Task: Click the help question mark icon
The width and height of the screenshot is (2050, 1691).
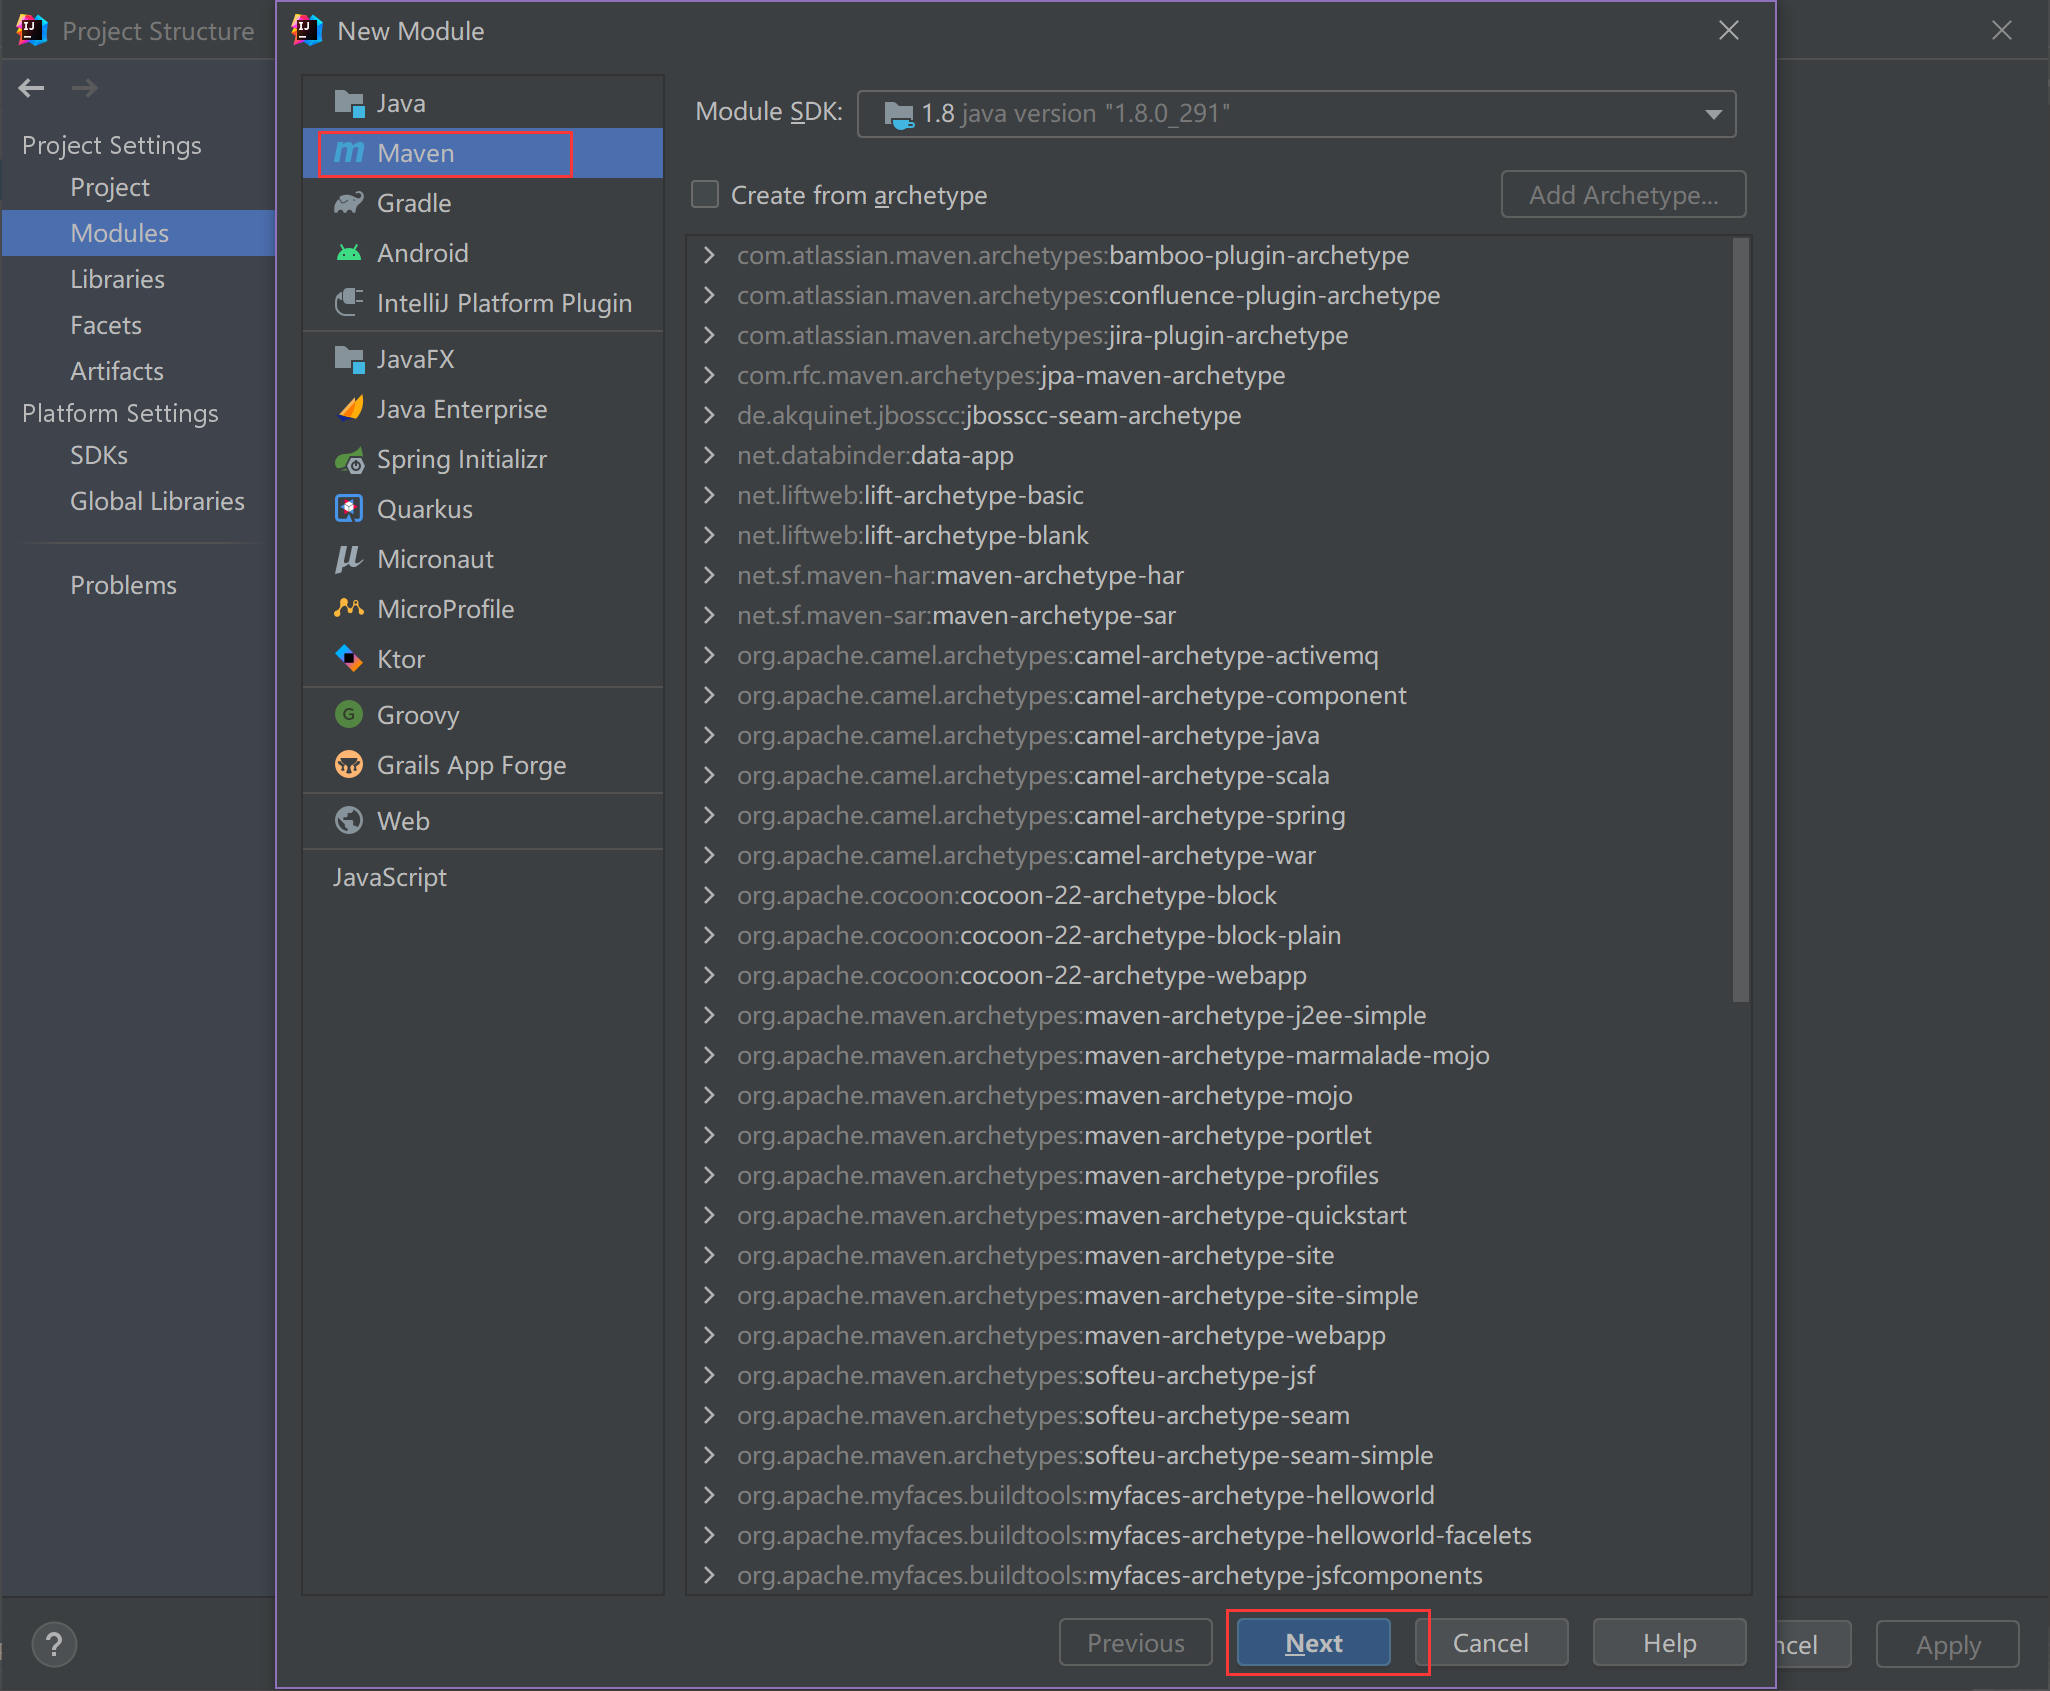Action: pyautogui.click(x=54, y=1644)
